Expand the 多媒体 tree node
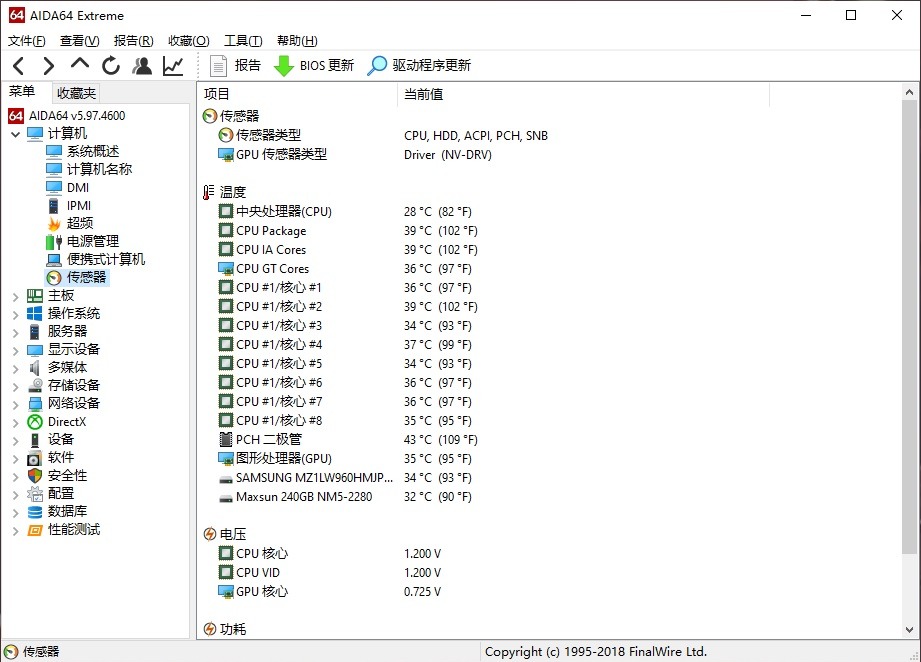921x662 pixels. pyautogui.click(x=16, y=369)
